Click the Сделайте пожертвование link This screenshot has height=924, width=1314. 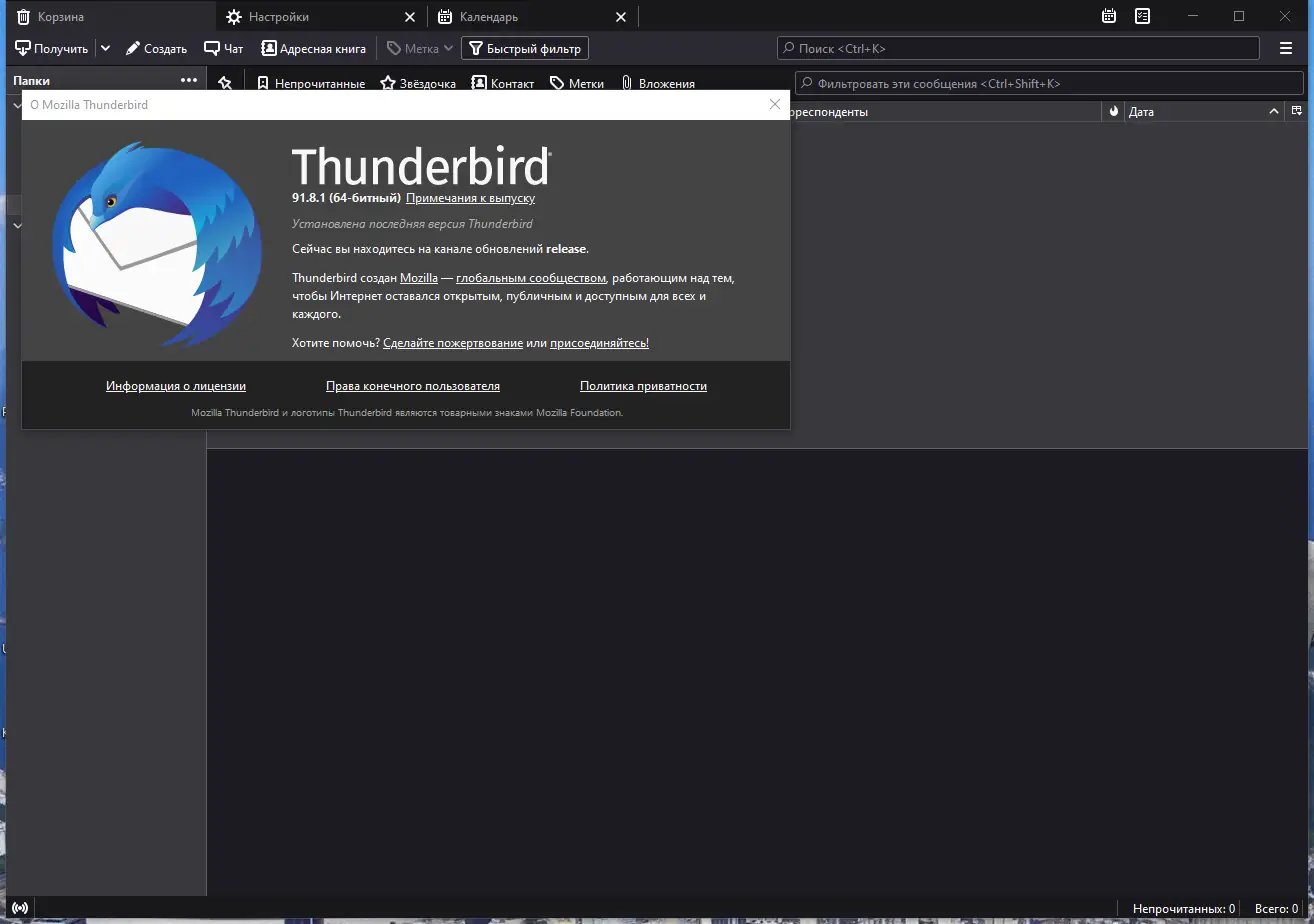point(453,343)
